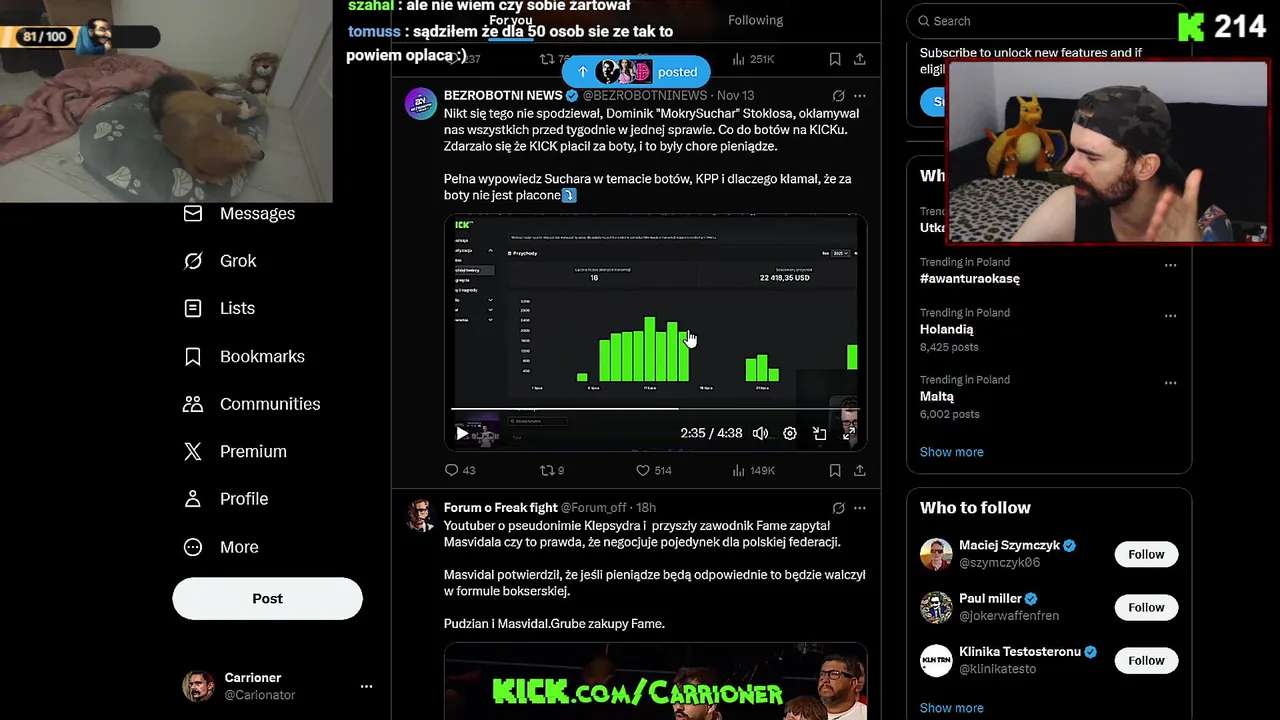The width and height of the screenshot is (1280, 720).
Task: Open Grok explain icon on BEZROBOTNI post
Action: (838, 96)
